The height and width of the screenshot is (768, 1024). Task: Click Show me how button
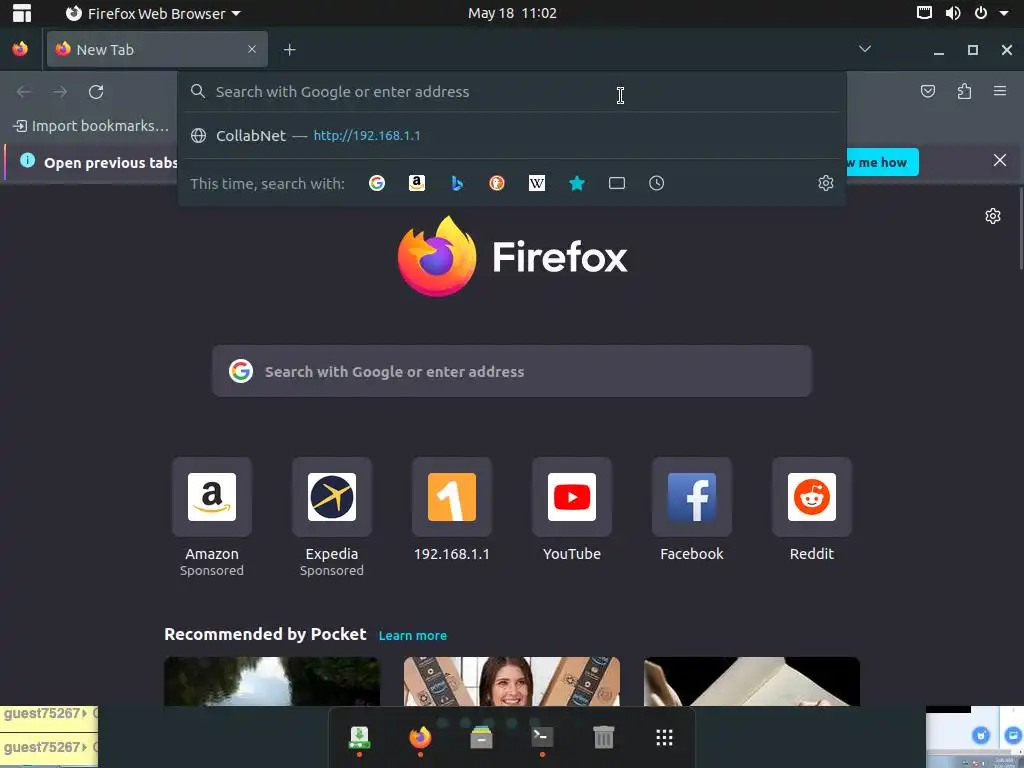pos(882,162)
